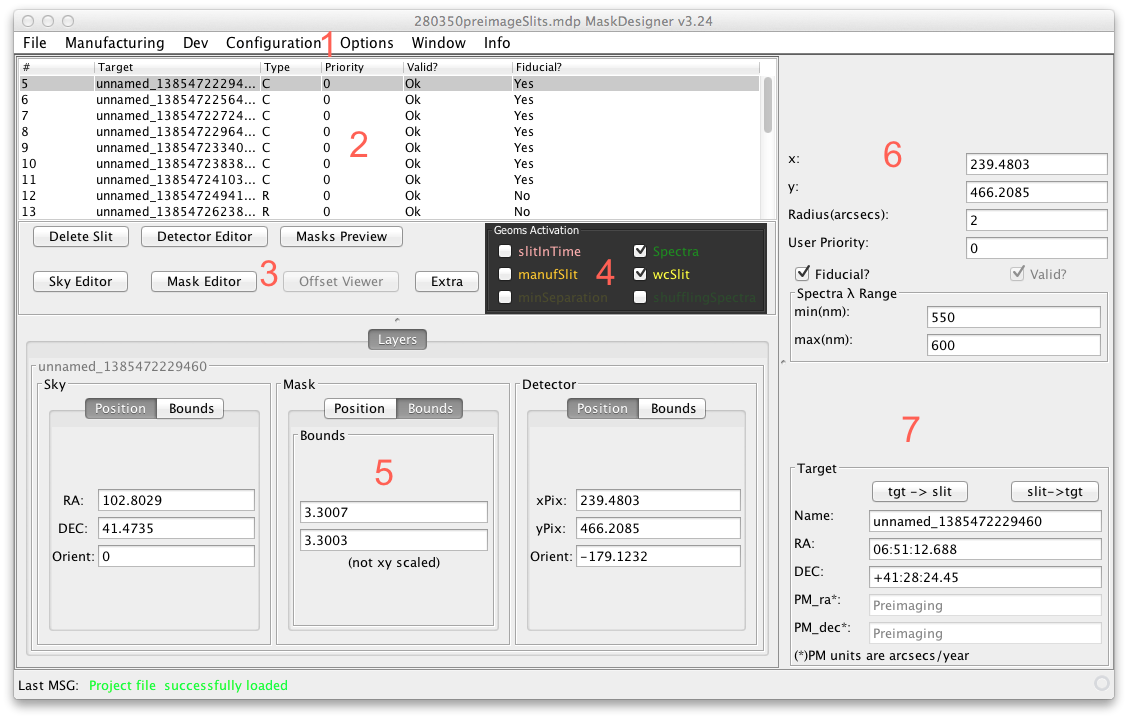Open the Mask Editor
This screenshot has width=1128, height=719.
point(204,281)
